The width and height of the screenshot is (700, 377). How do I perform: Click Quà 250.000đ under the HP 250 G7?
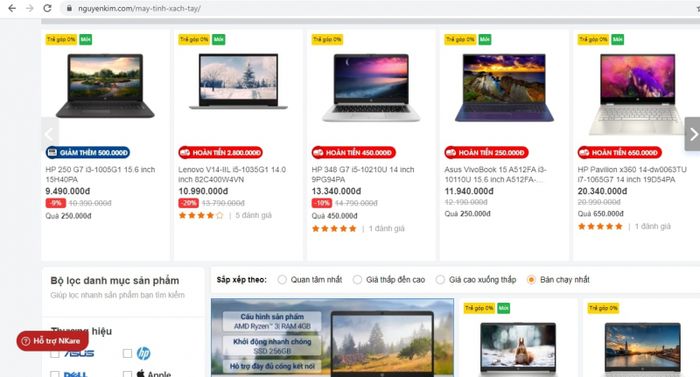pyautogui.click(x=68, y=216)
